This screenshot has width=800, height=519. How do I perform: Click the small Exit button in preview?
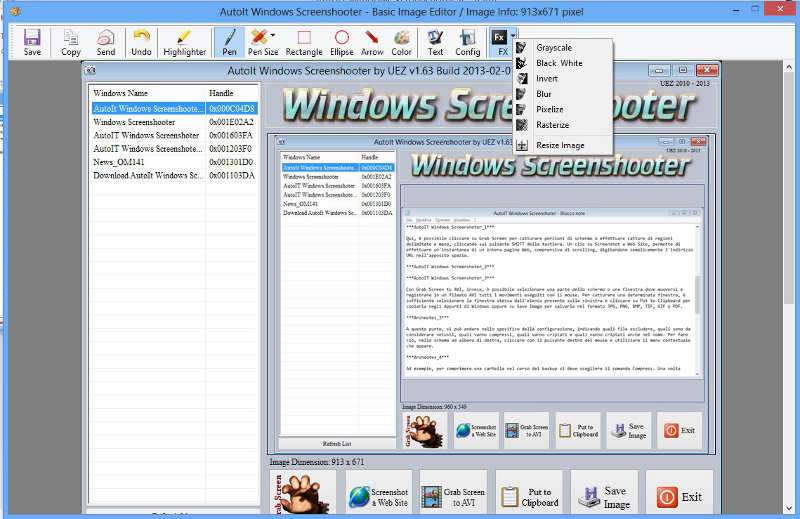(x=680, y=431)
